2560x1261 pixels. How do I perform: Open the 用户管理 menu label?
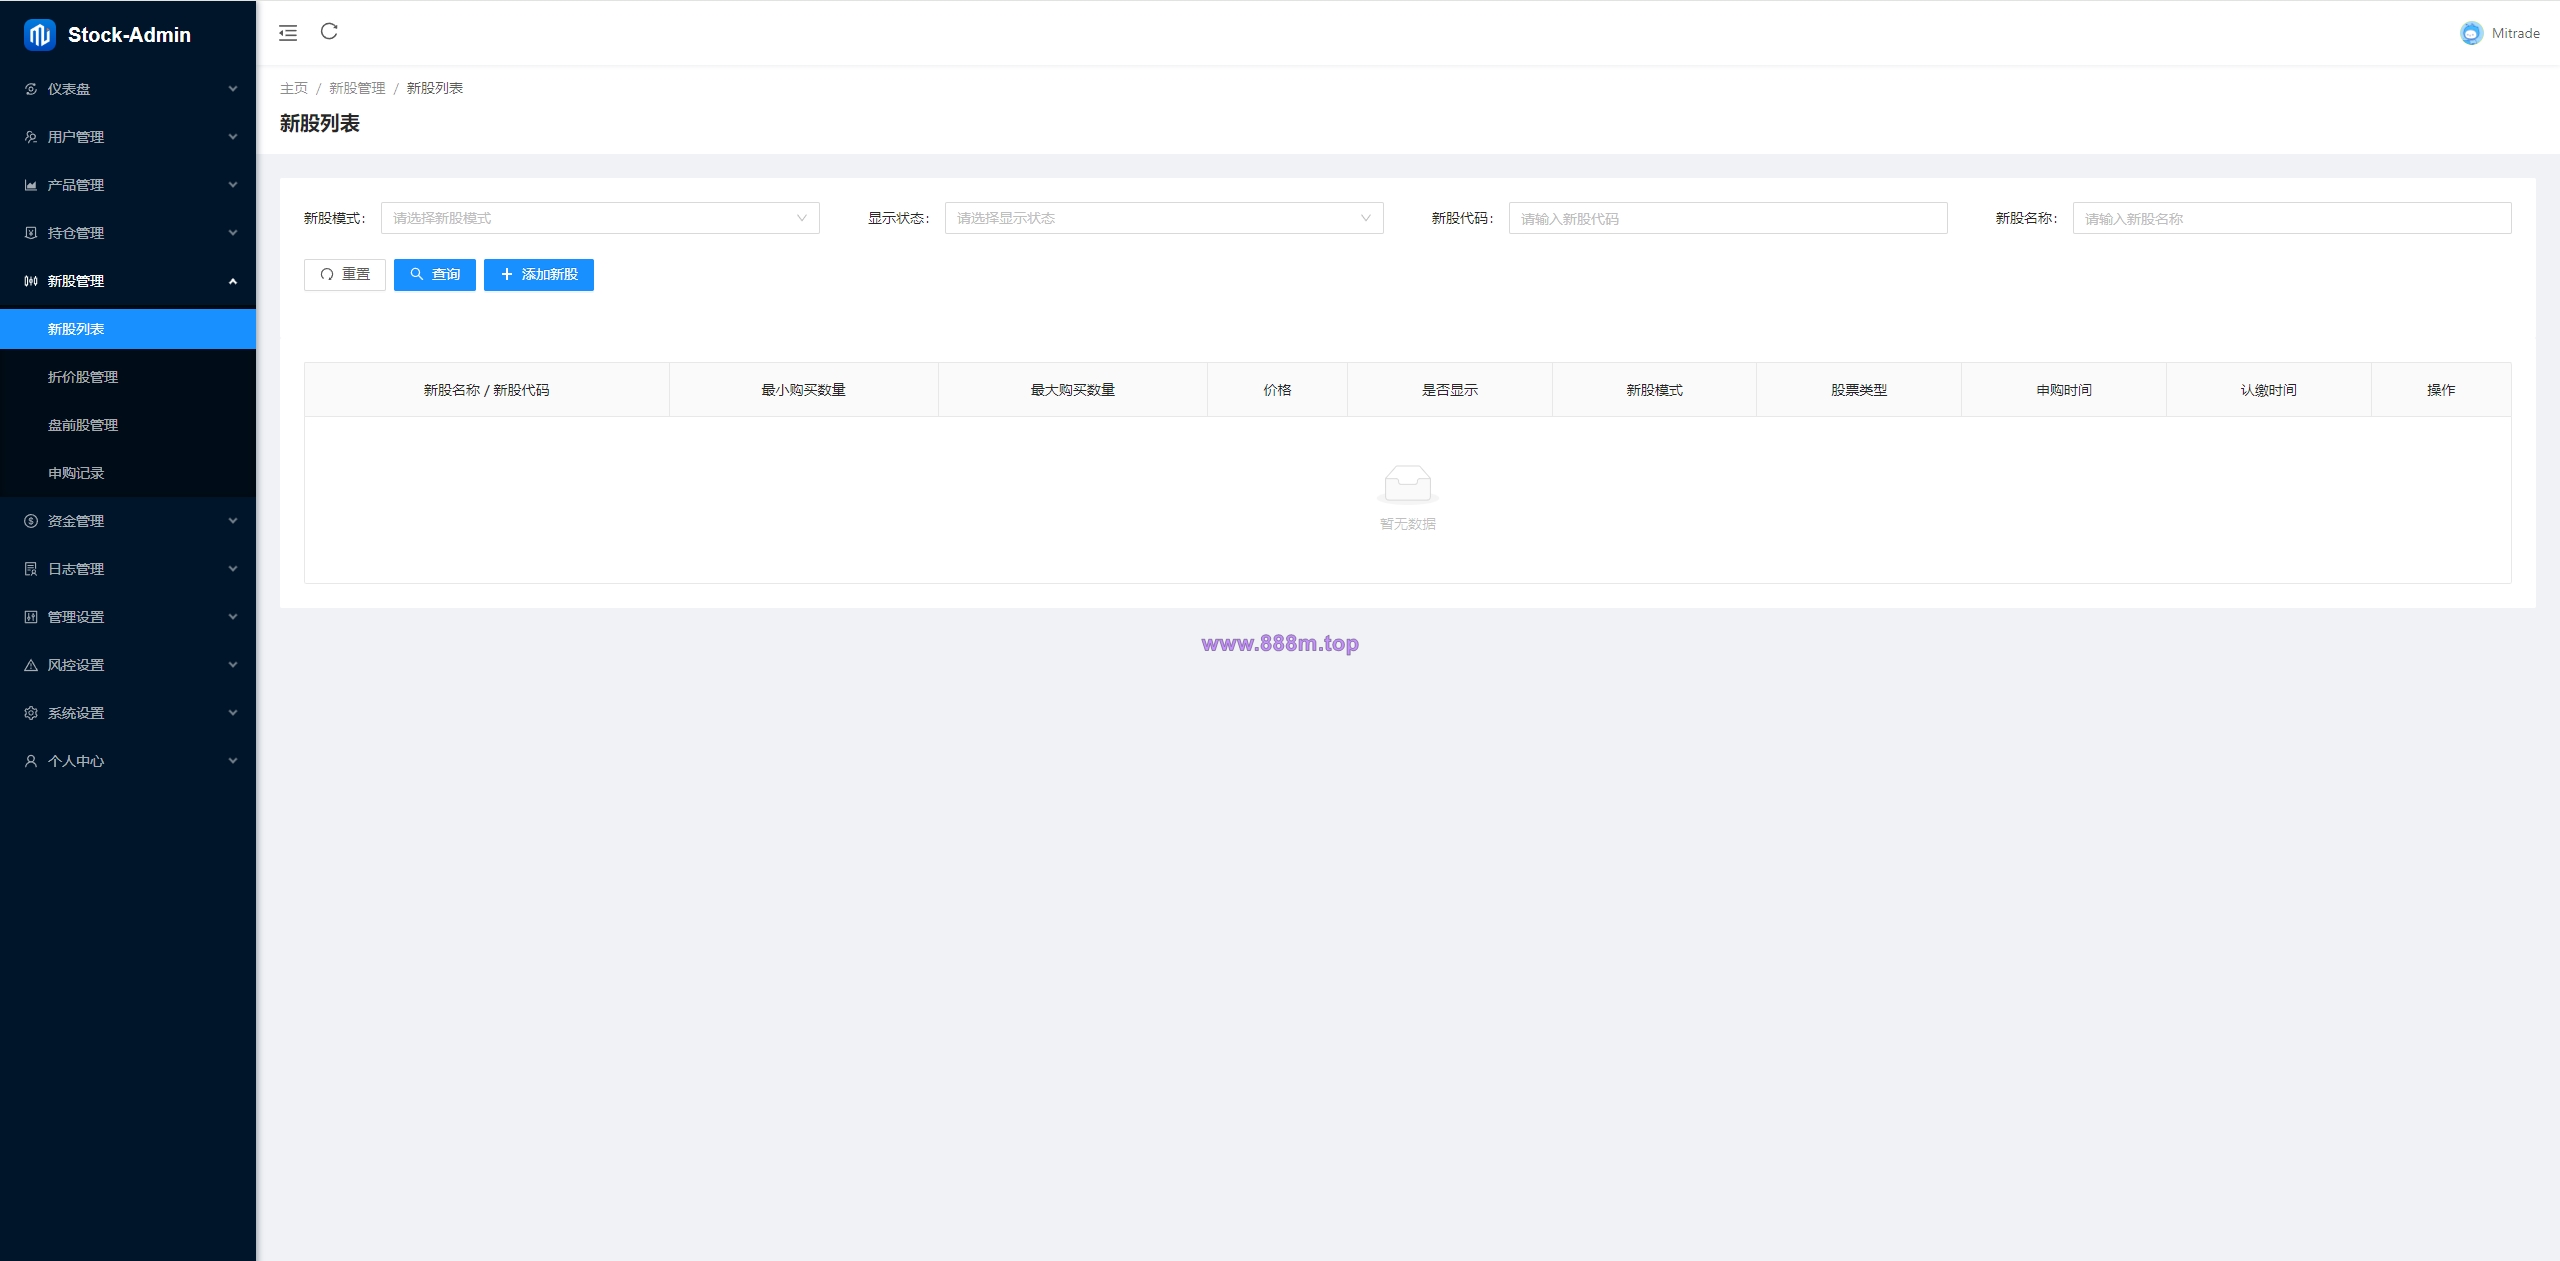[x=76, y=137]
